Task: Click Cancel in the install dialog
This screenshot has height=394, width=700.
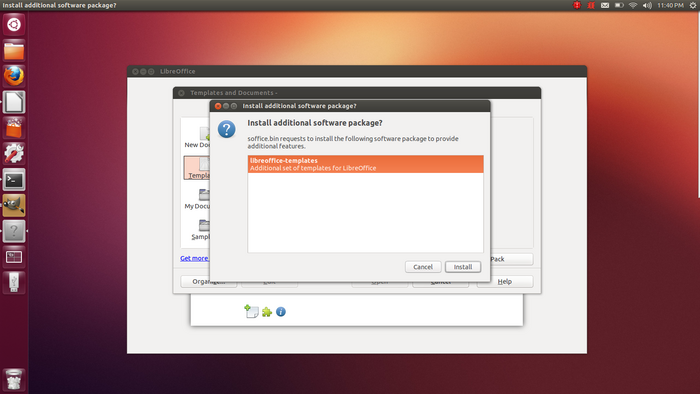Action: point(423,267)
